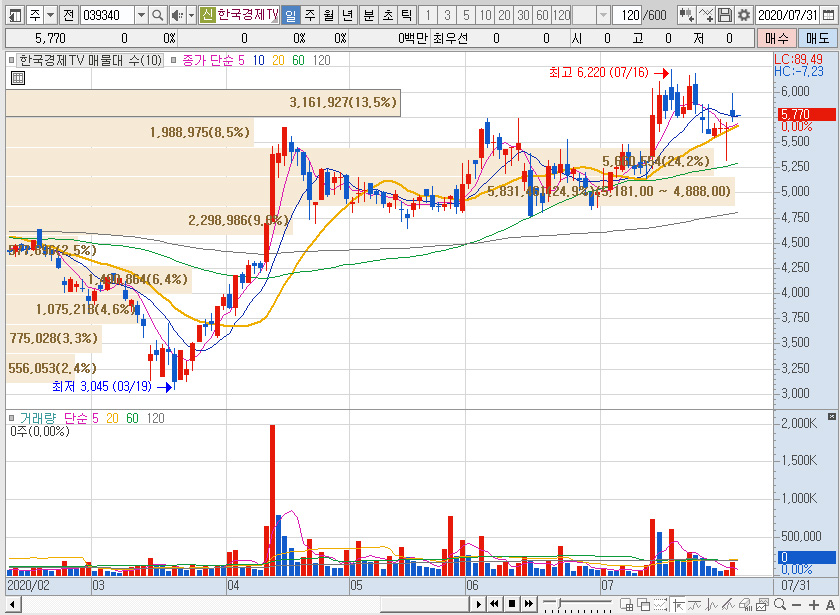Click the overlapping windows icon

pos(643,604)
